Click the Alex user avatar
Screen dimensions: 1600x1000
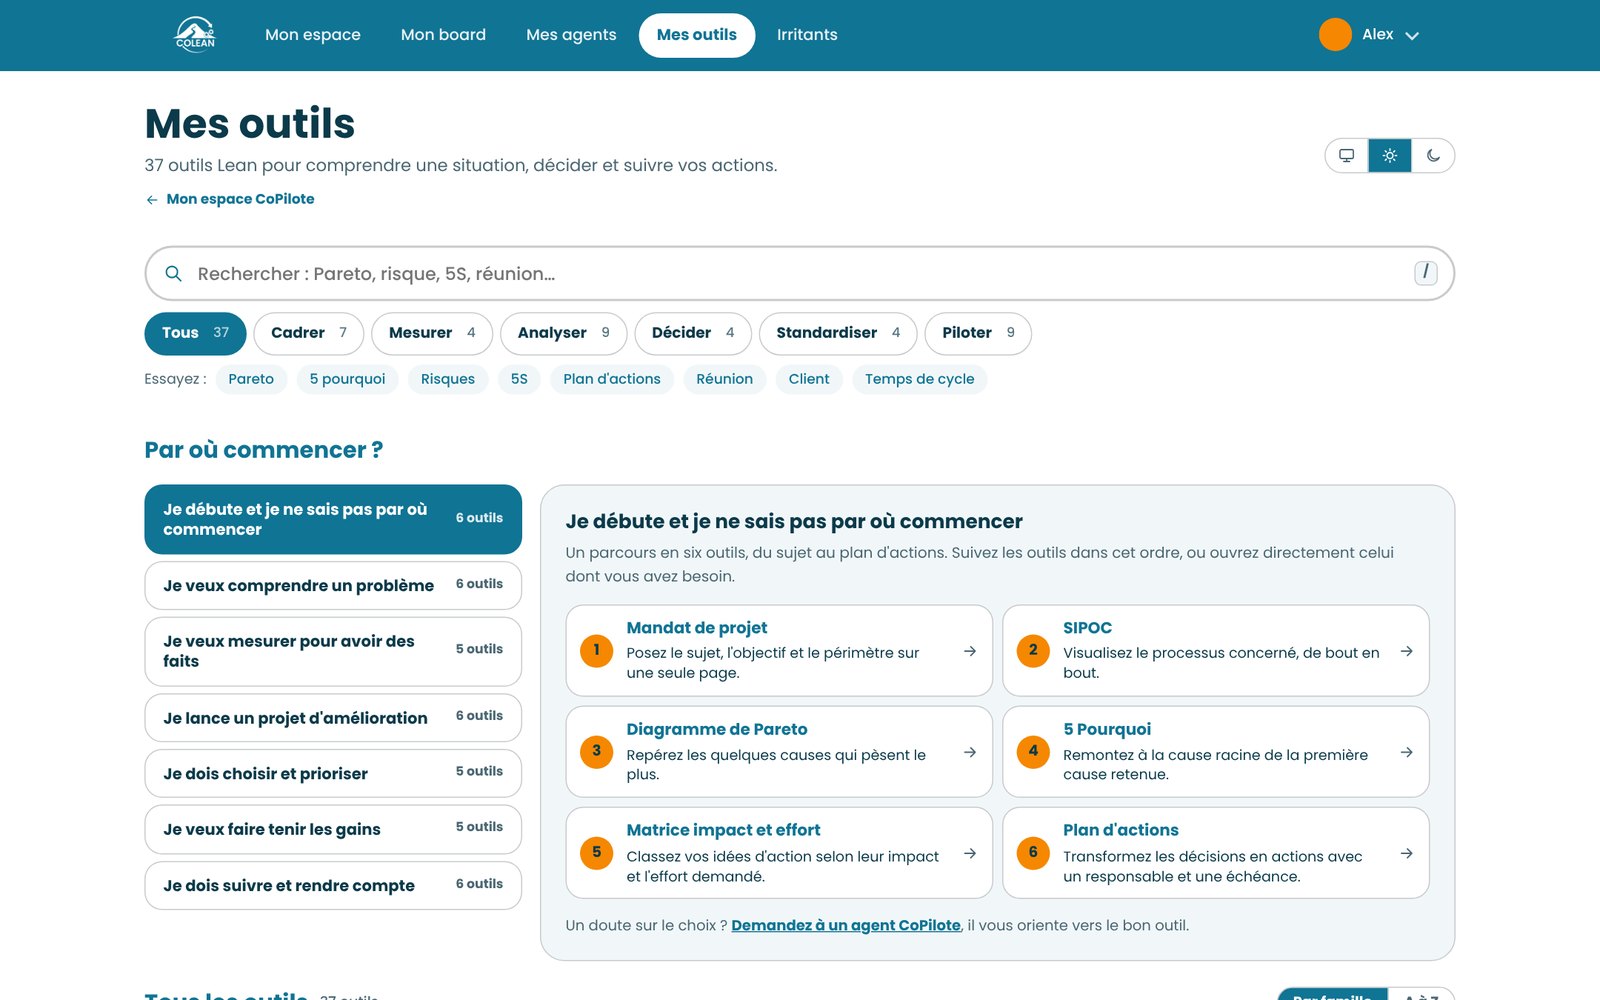point(1335,34)
